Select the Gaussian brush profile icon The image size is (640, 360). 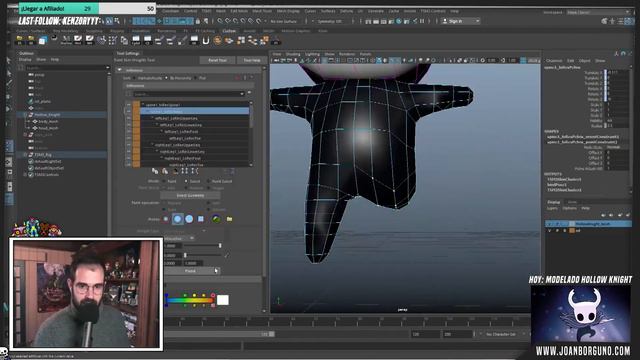(x=166, y=219)
